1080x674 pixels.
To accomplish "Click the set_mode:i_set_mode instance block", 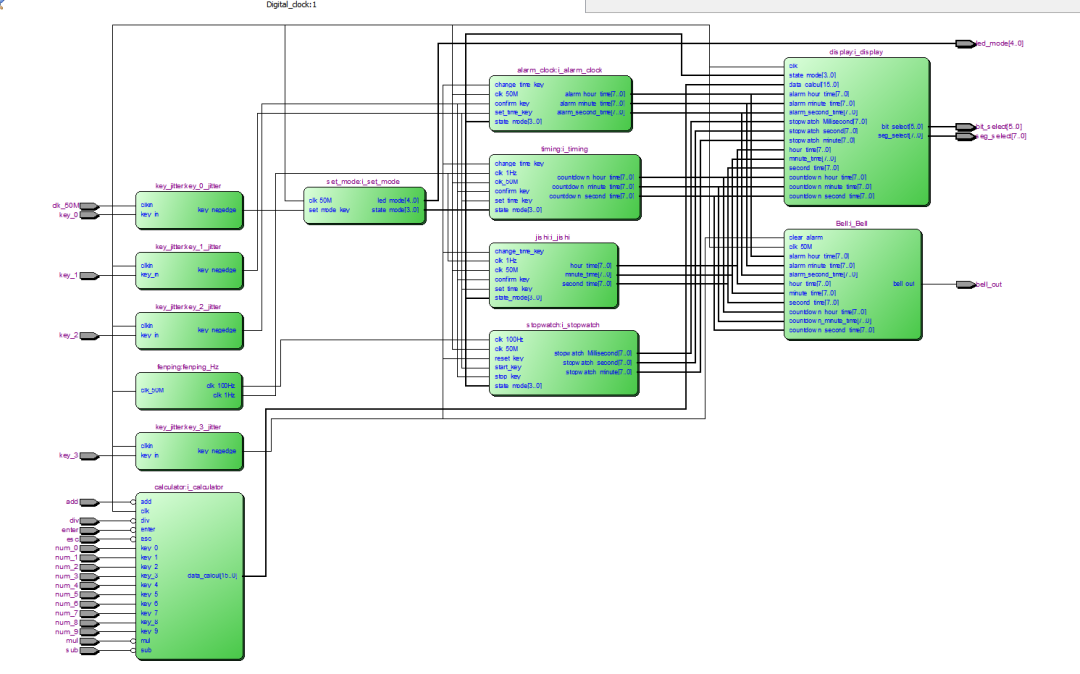I will [x=363, y=205].
